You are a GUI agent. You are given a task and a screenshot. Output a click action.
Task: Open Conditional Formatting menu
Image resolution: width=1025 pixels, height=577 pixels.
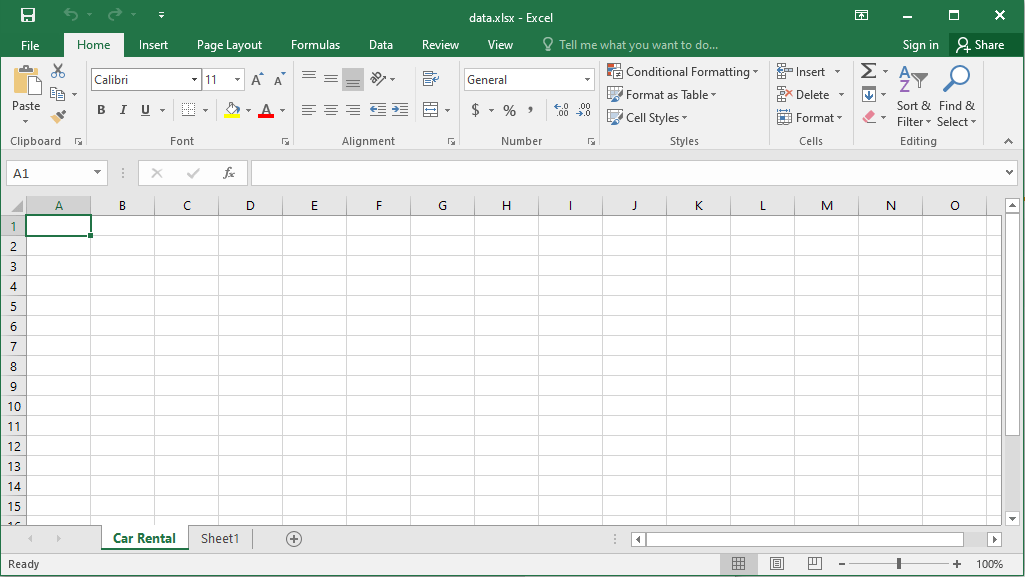(x=682, y=71)
